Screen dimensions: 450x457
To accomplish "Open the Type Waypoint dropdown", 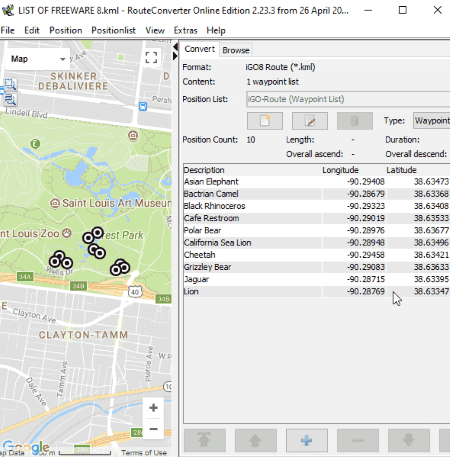I will coord(432,121).
